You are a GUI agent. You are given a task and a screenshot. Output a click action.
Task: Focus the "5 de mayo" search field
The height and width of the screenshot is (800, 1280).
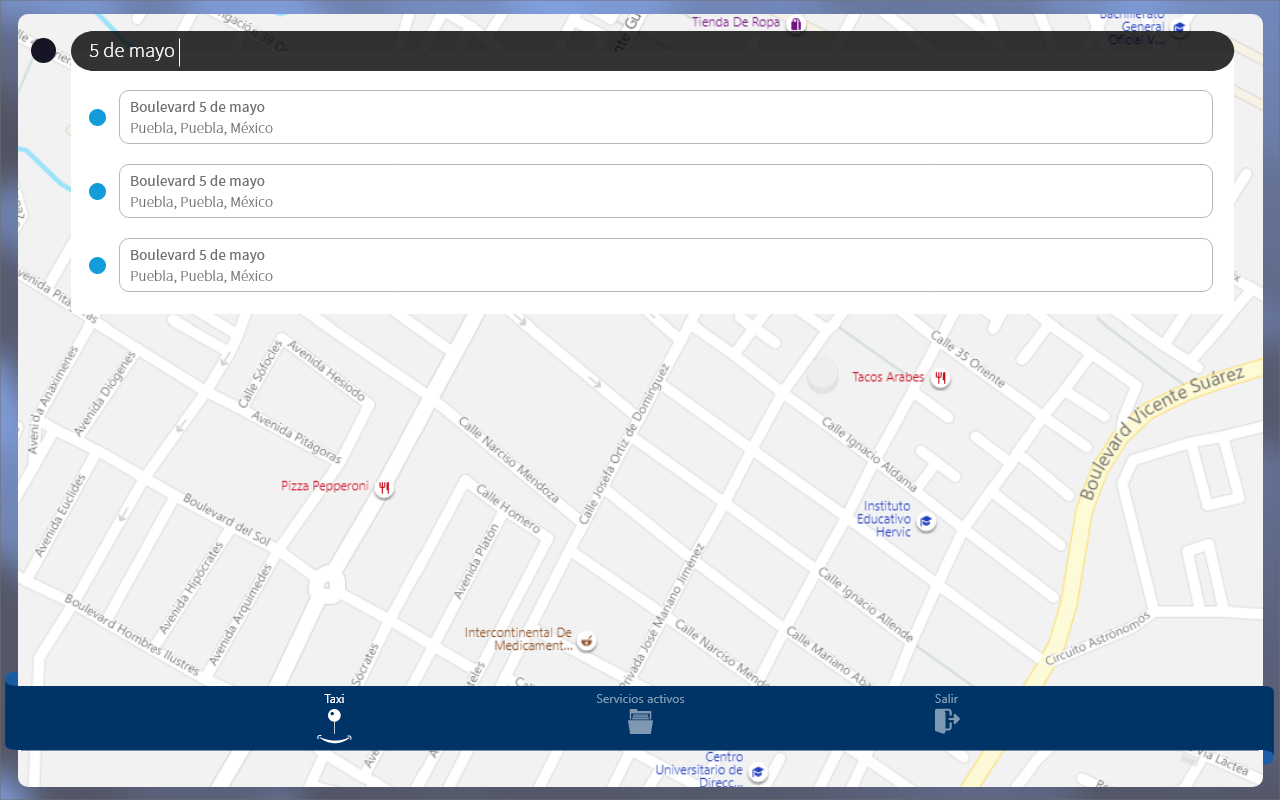(x=650, y=51)
